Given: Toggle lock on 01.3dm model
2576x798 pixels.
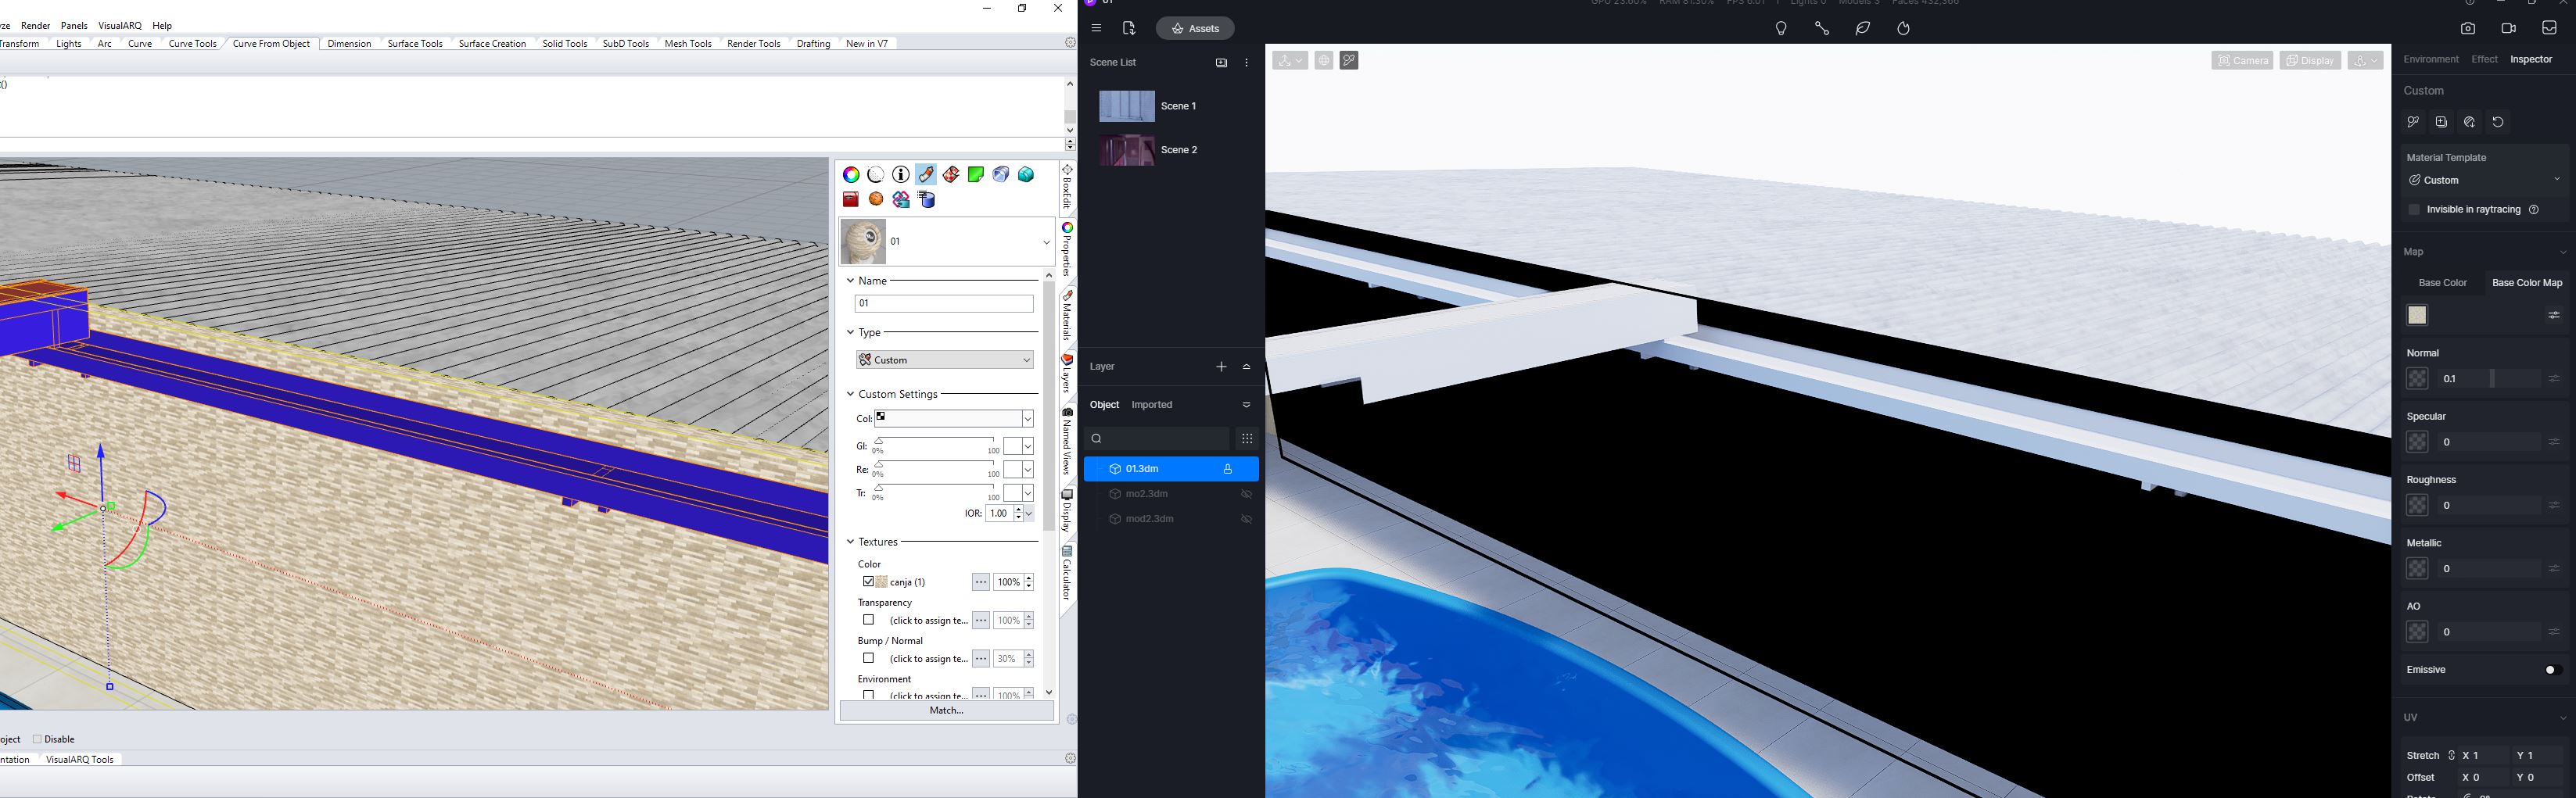Looking at the screenshot, I should click(x=1227, y=469).
